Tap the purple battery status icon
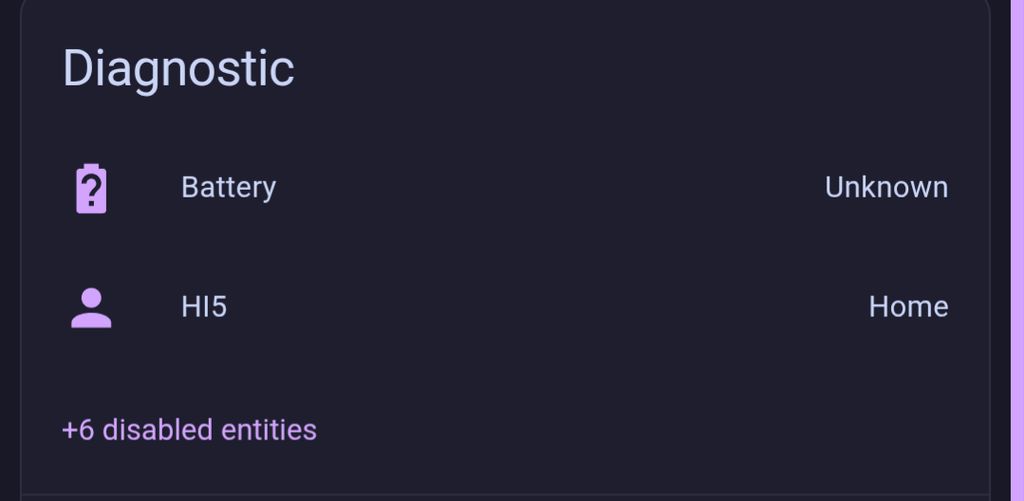Viewport: 1024px width, 501px height. (x=91, y=188)
